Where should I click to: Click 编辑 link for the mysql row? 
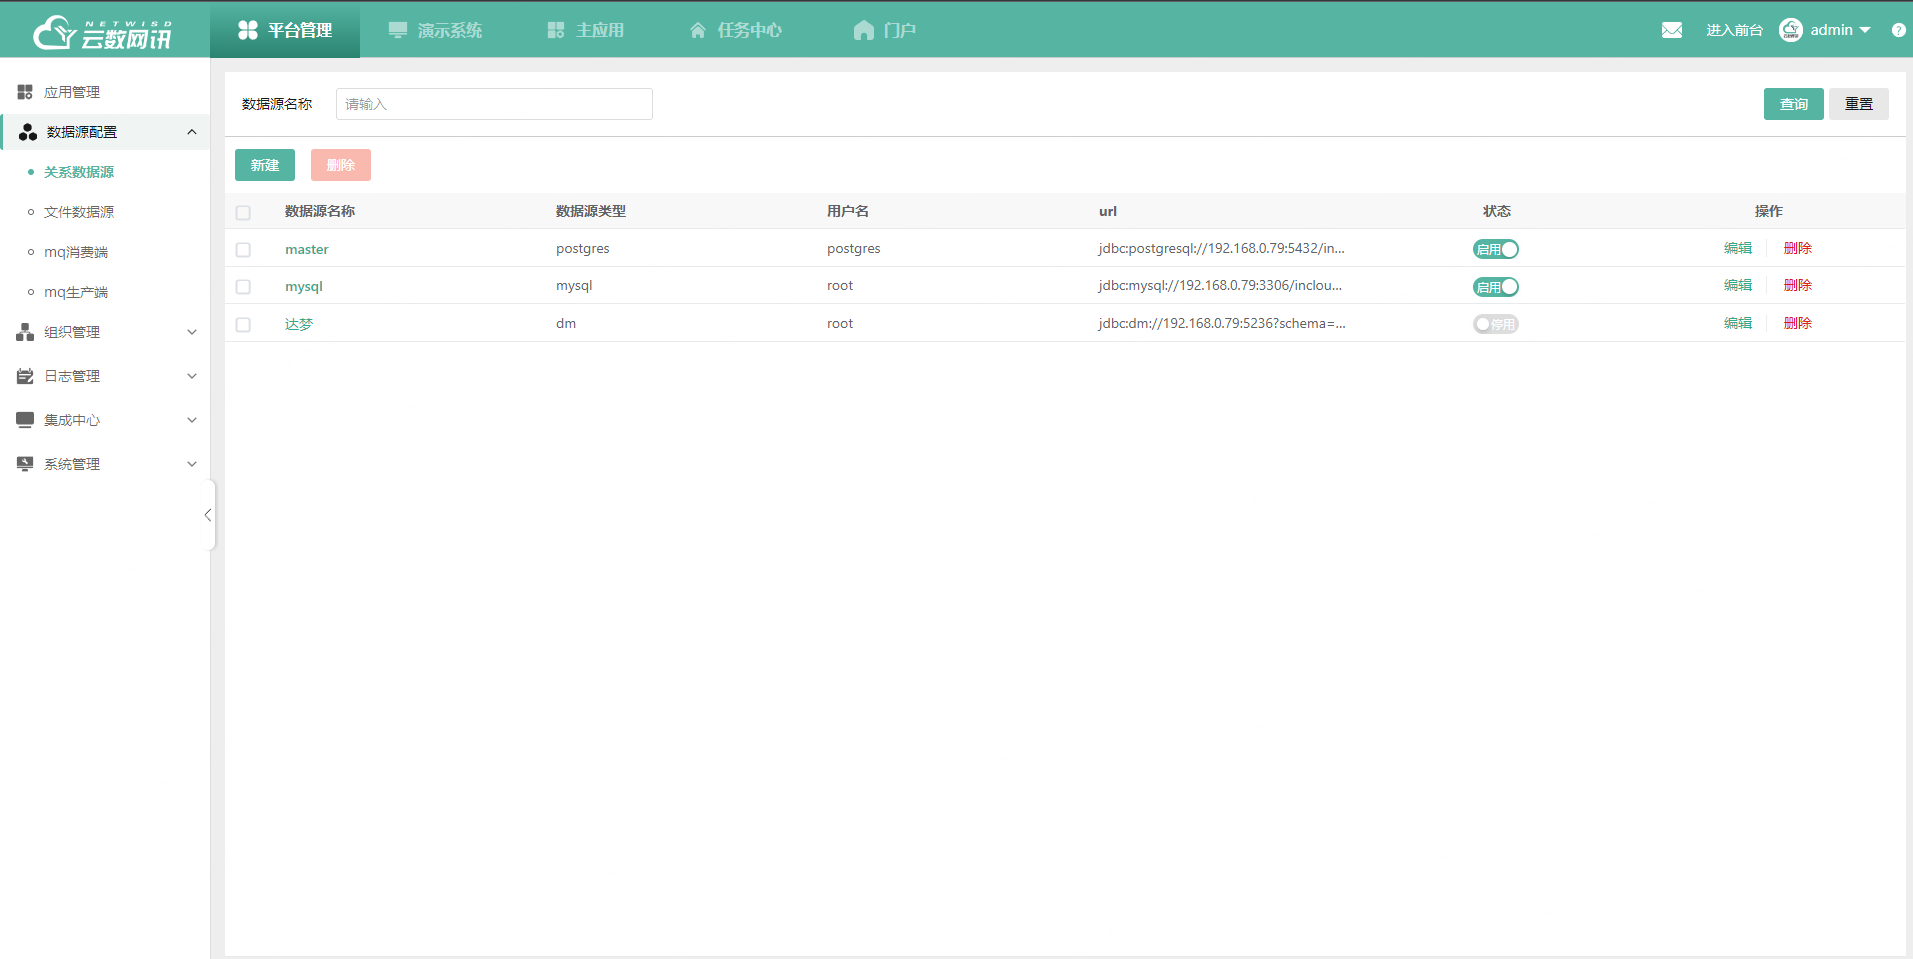[1737, 286]
